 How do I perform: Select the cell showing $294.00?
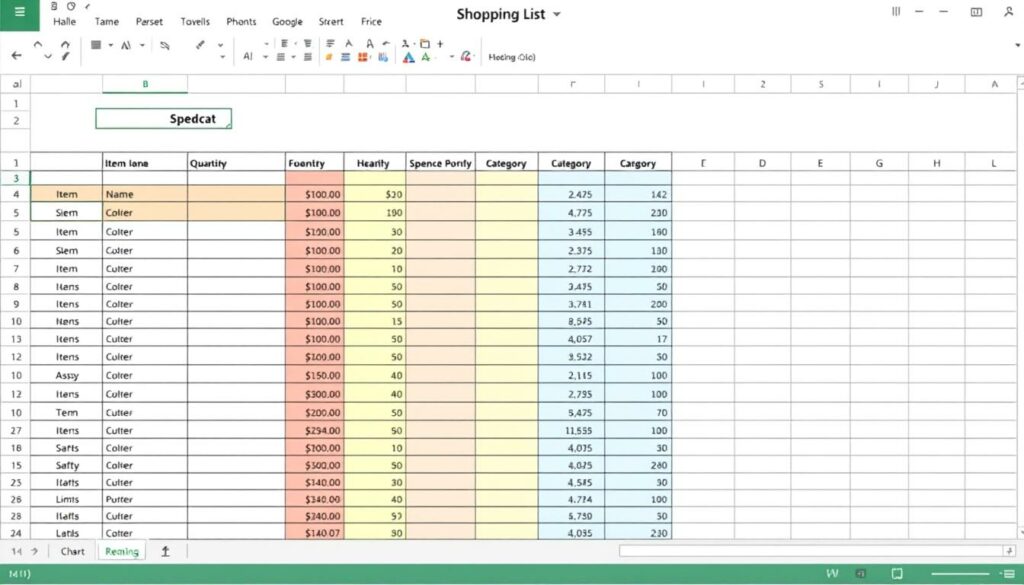click(315, 430)
